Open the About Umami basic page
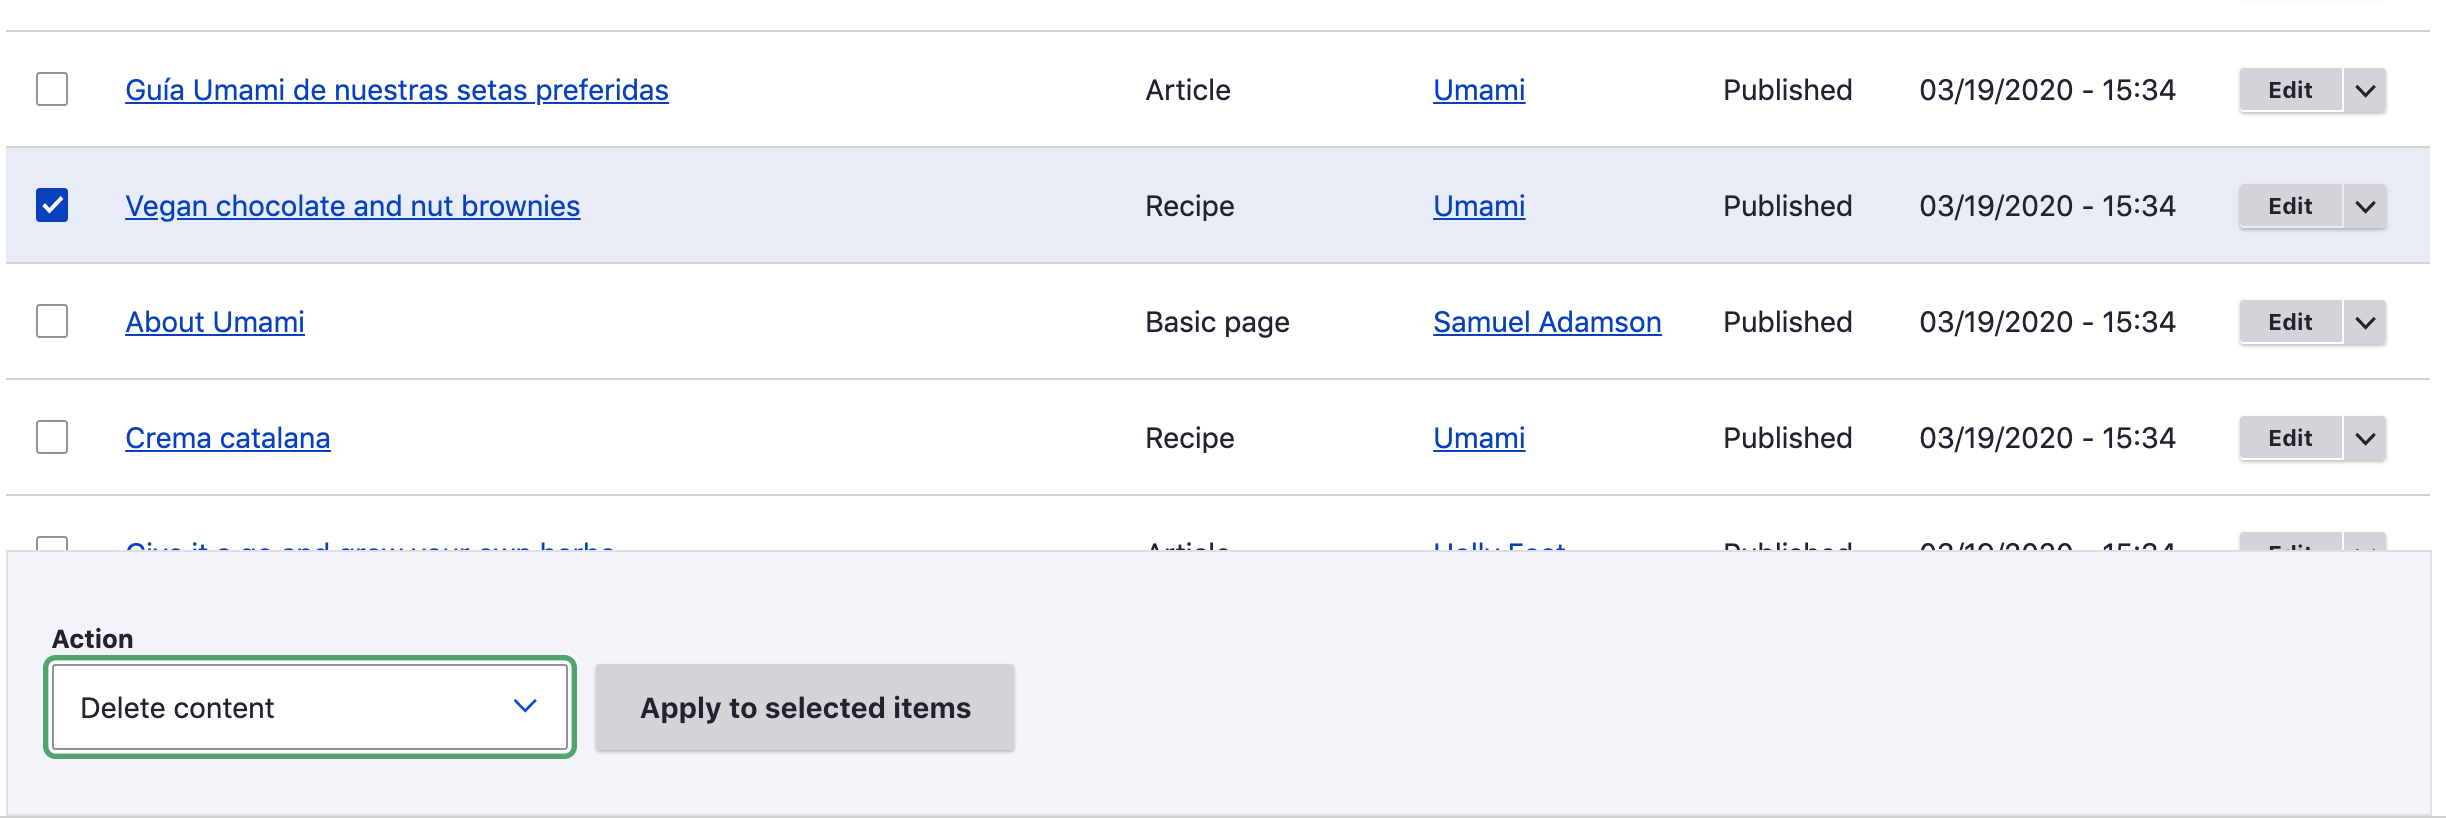The image size is (2446, 818). point(215,321)
